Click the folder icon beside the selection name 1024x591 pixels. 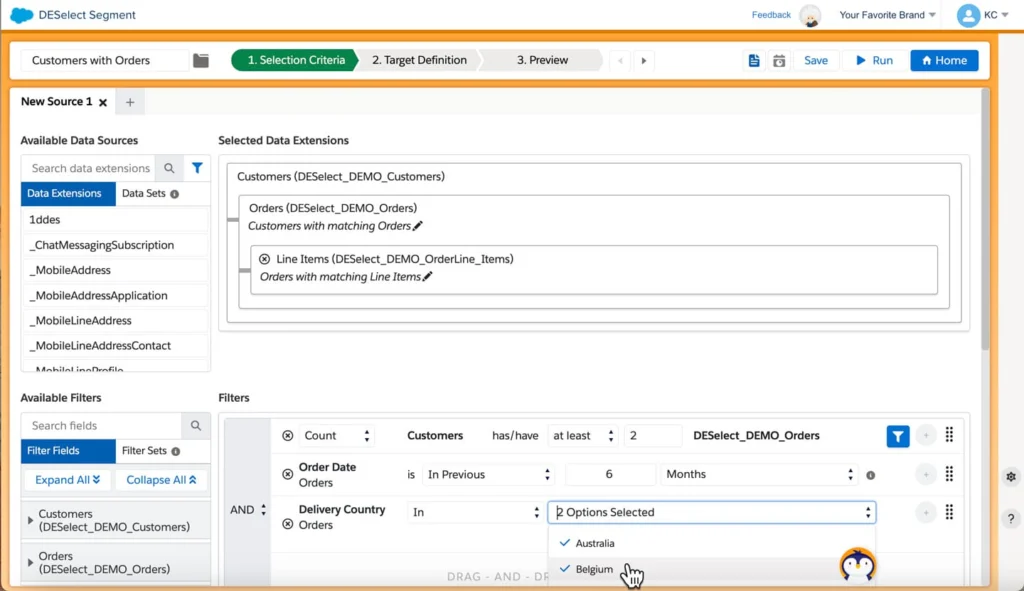(201, 60)
